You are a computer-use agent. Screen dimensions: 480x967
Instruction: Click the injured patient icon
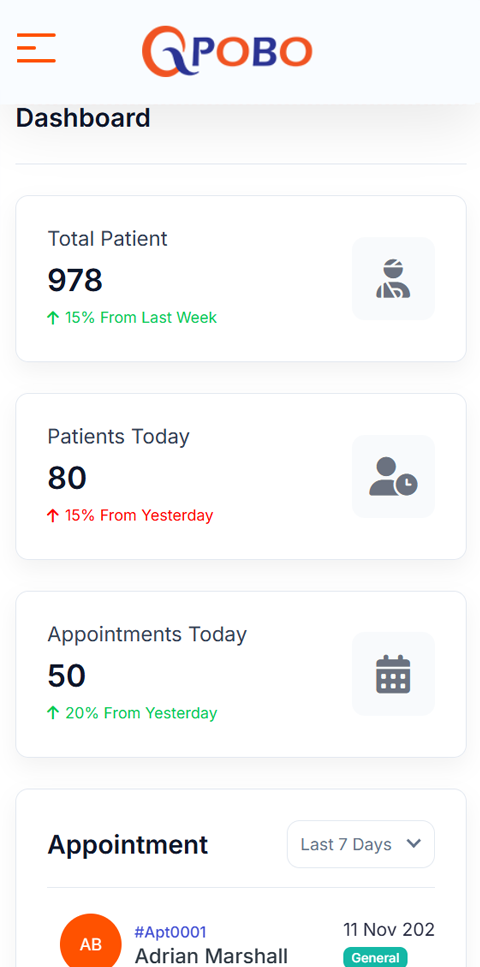[x=394, y=279]
